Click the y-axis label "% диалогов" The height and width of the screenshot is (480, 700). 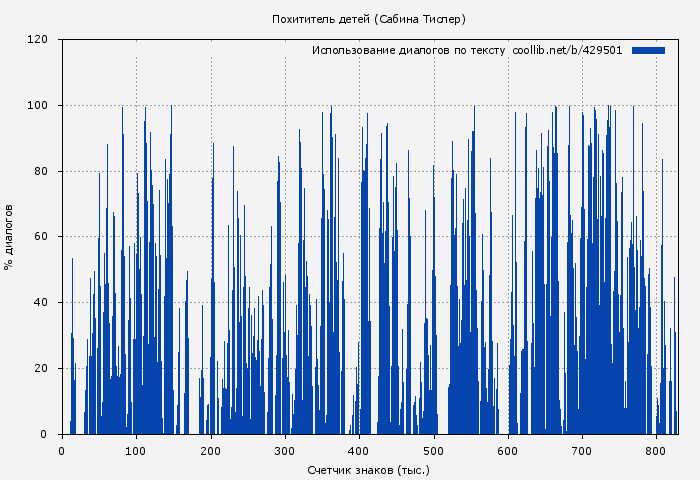[9, 237]
